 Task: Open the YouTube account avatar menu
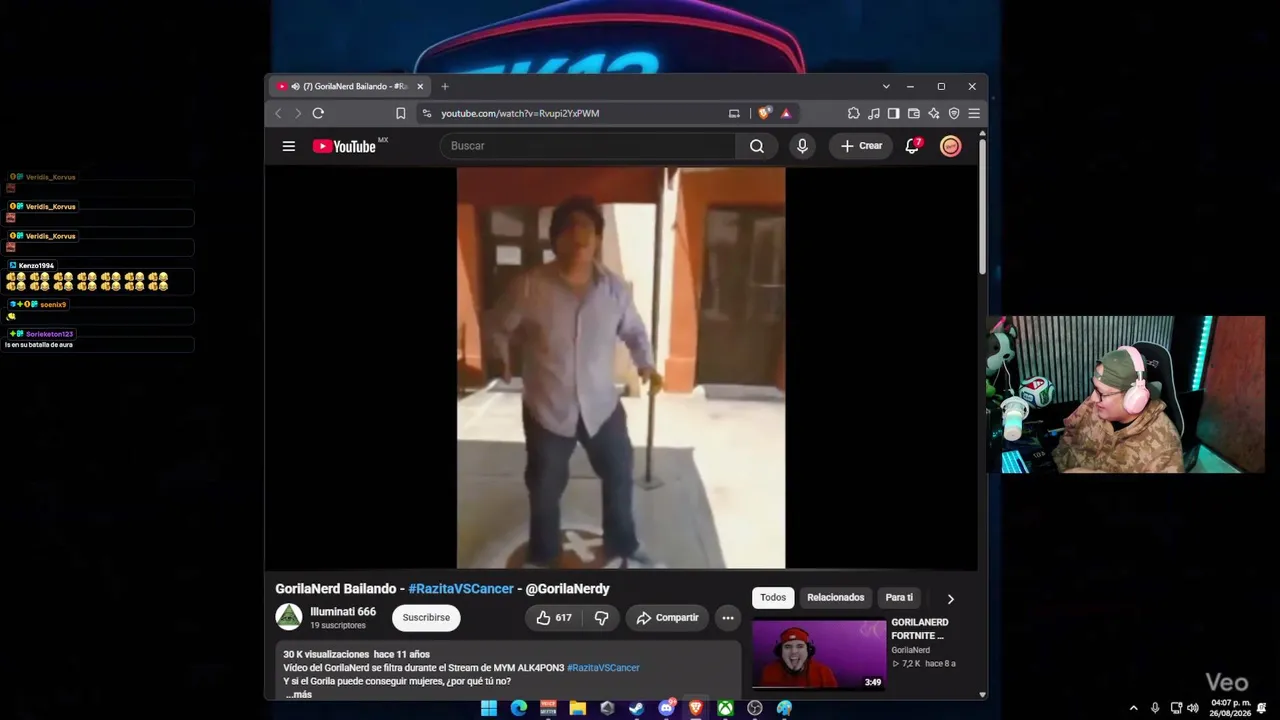tap(951, 146)
